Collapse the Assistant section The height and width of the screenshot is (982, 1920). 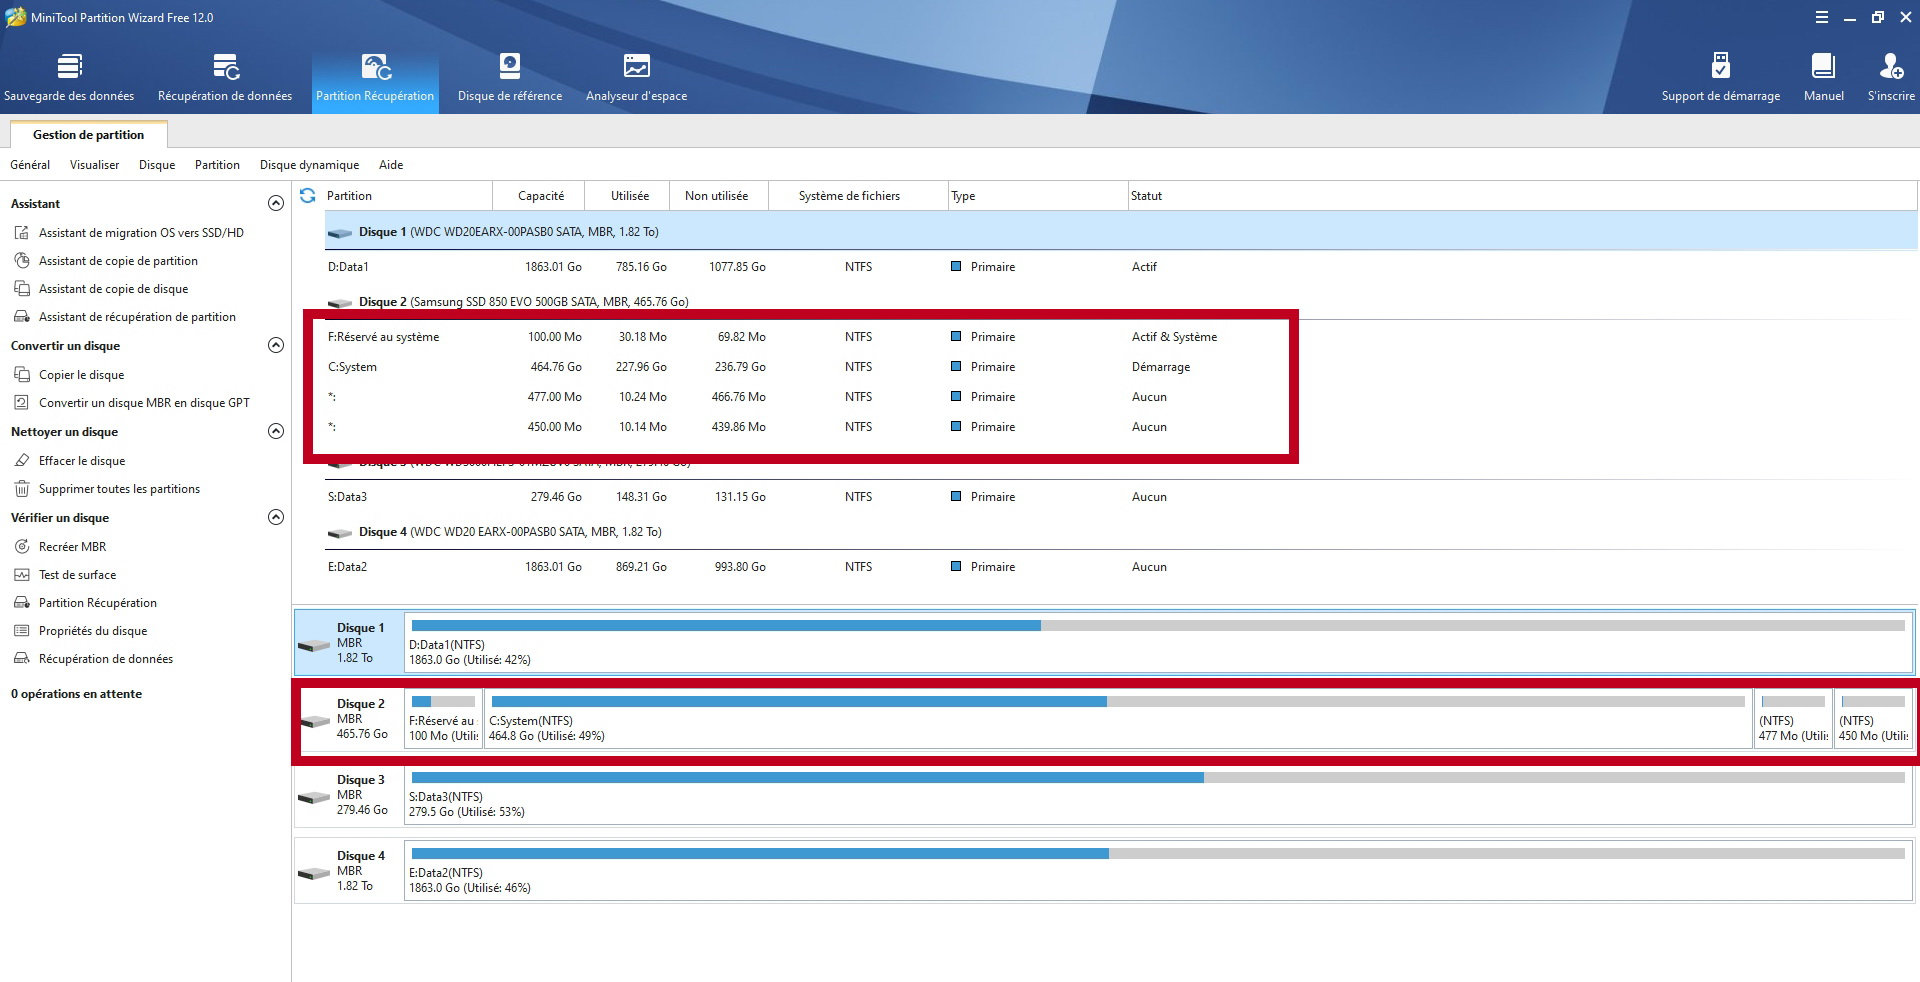(276, 204)
